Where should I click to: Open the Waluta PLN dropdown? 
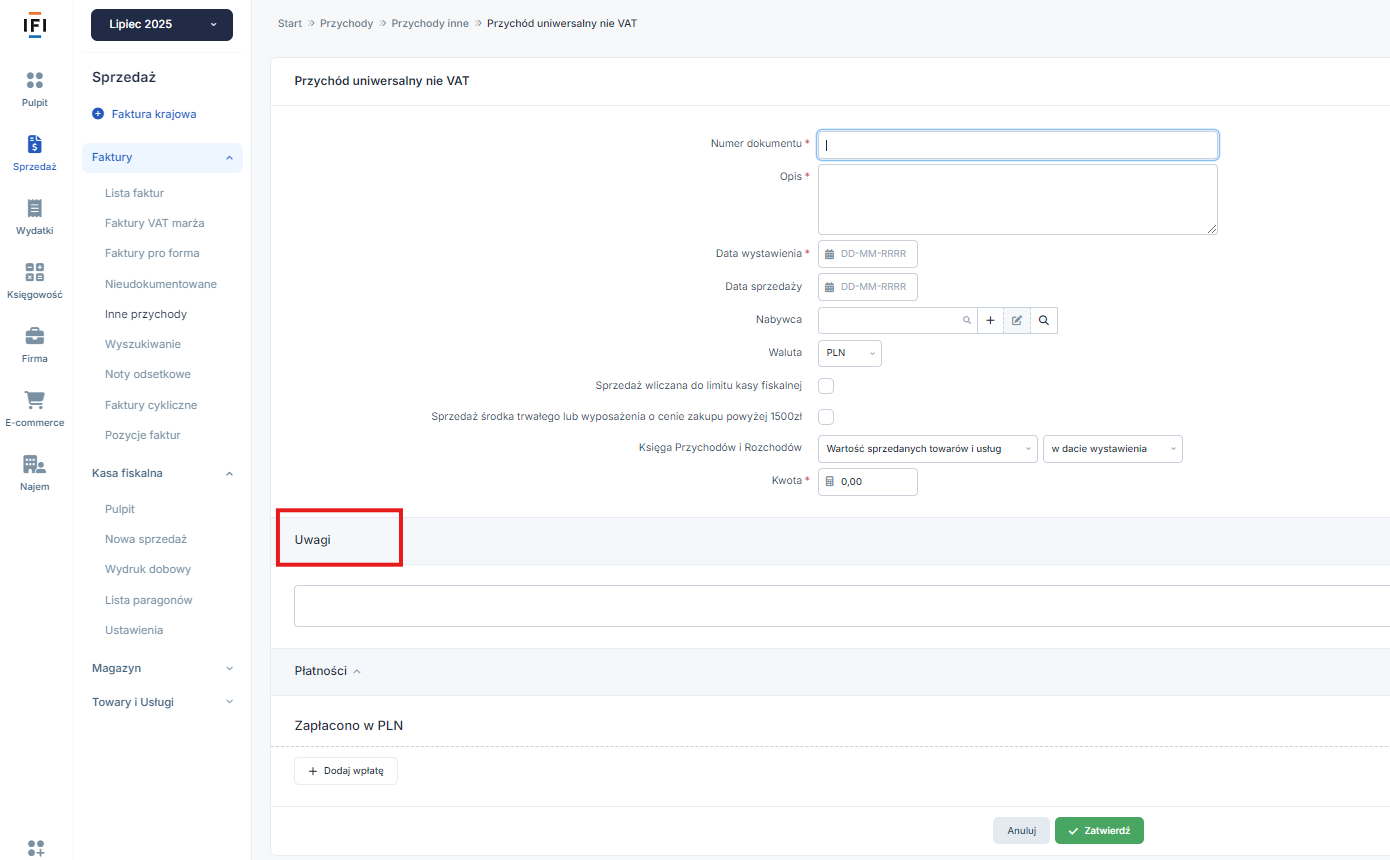[x=850, y=353]
